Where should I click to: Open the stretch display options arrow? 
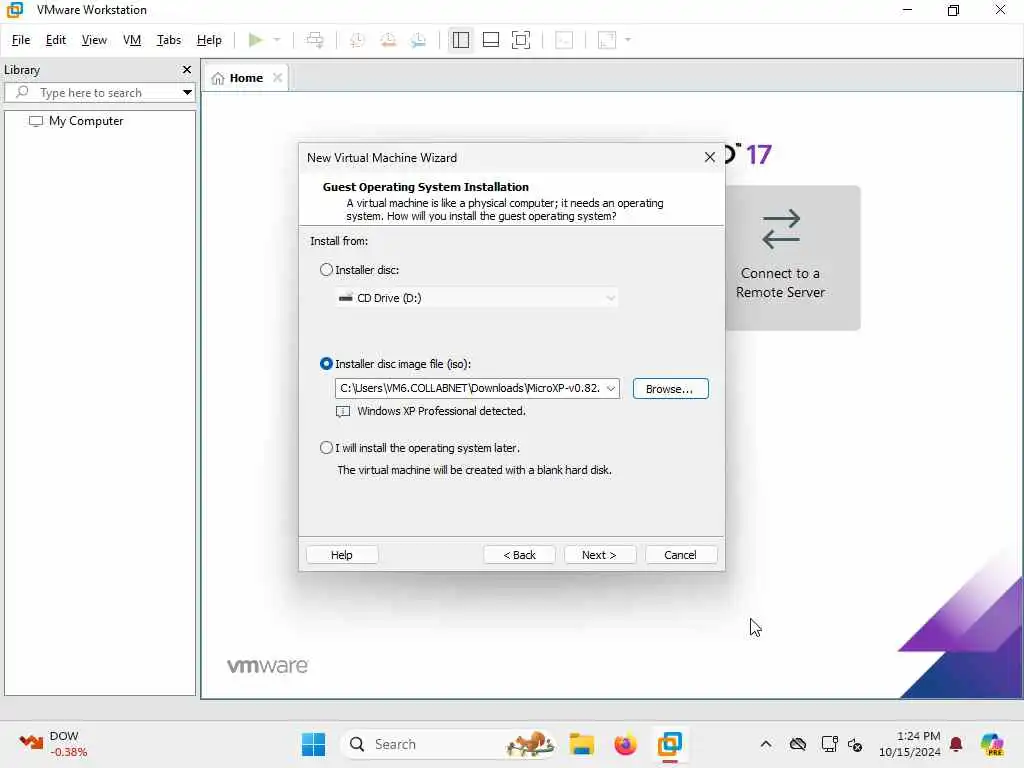[628, 40]
